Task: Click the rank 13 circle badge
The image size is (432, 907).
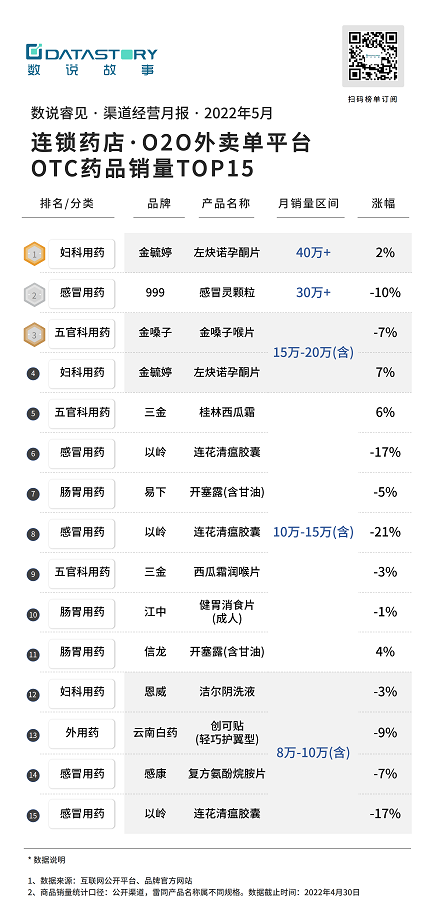Action: pyautogui.click(x=33, y=735)
